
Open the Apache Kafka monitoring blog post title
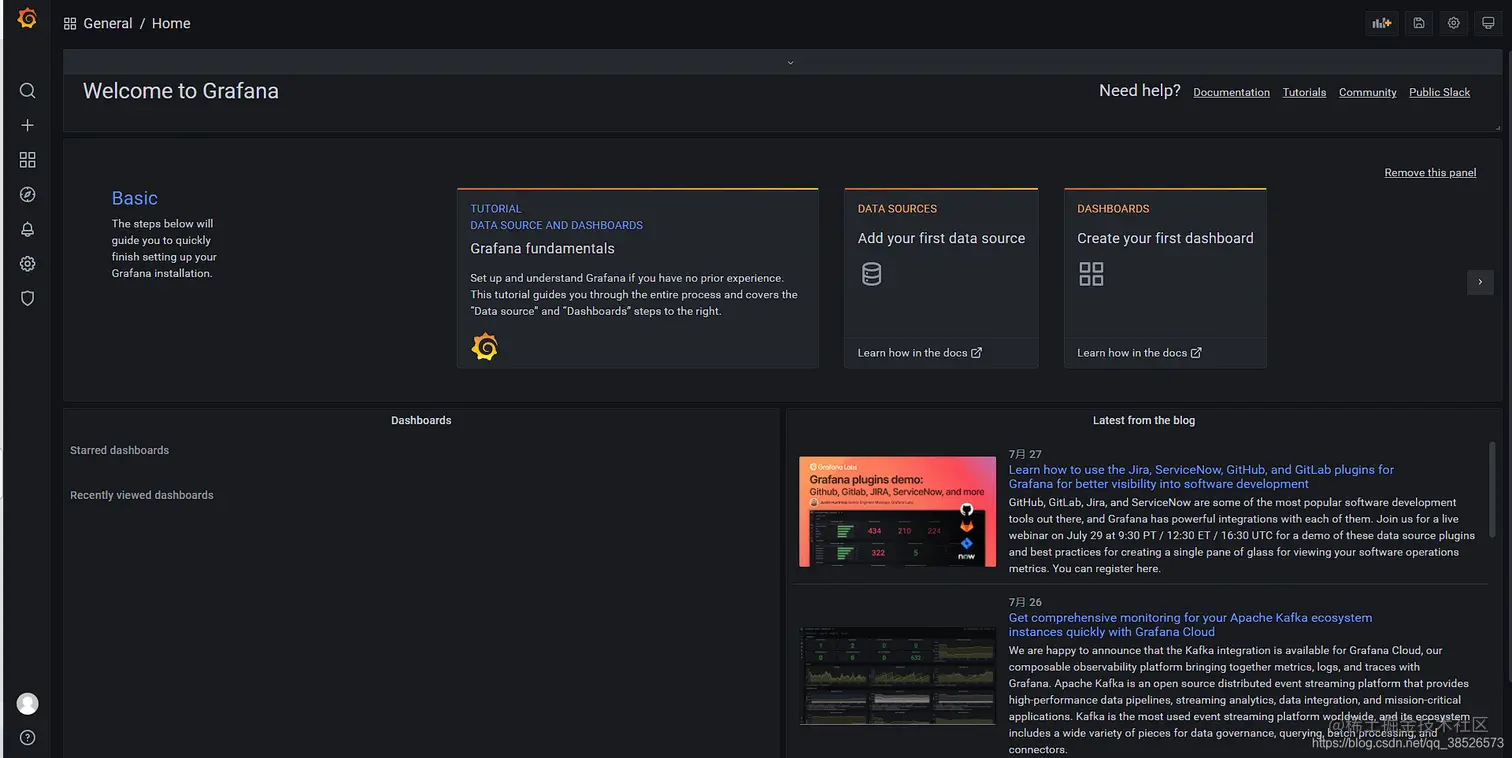click(x=1190, y=625)
